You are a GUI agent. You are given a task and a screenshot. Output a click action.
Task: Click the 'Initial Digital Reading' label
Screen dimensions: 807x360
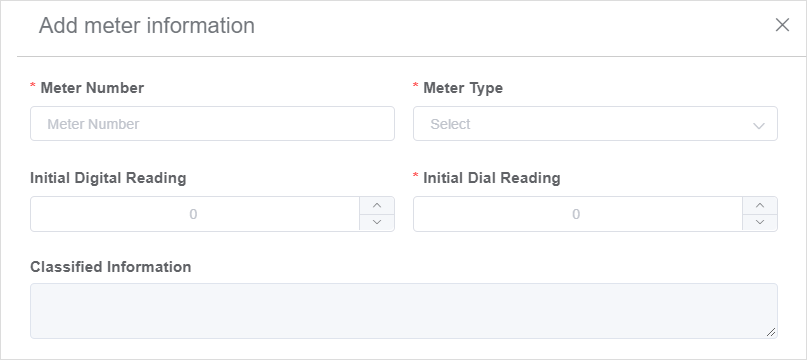coord(108,178)
